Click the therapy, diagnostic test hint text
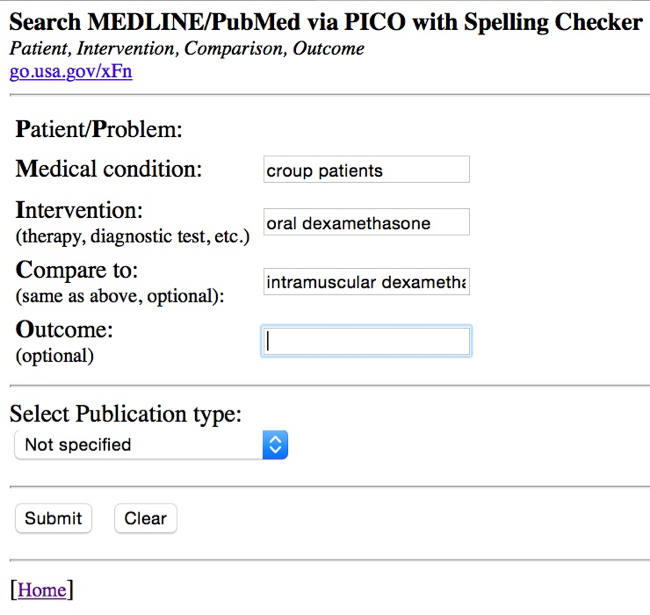 pos(132,237)
